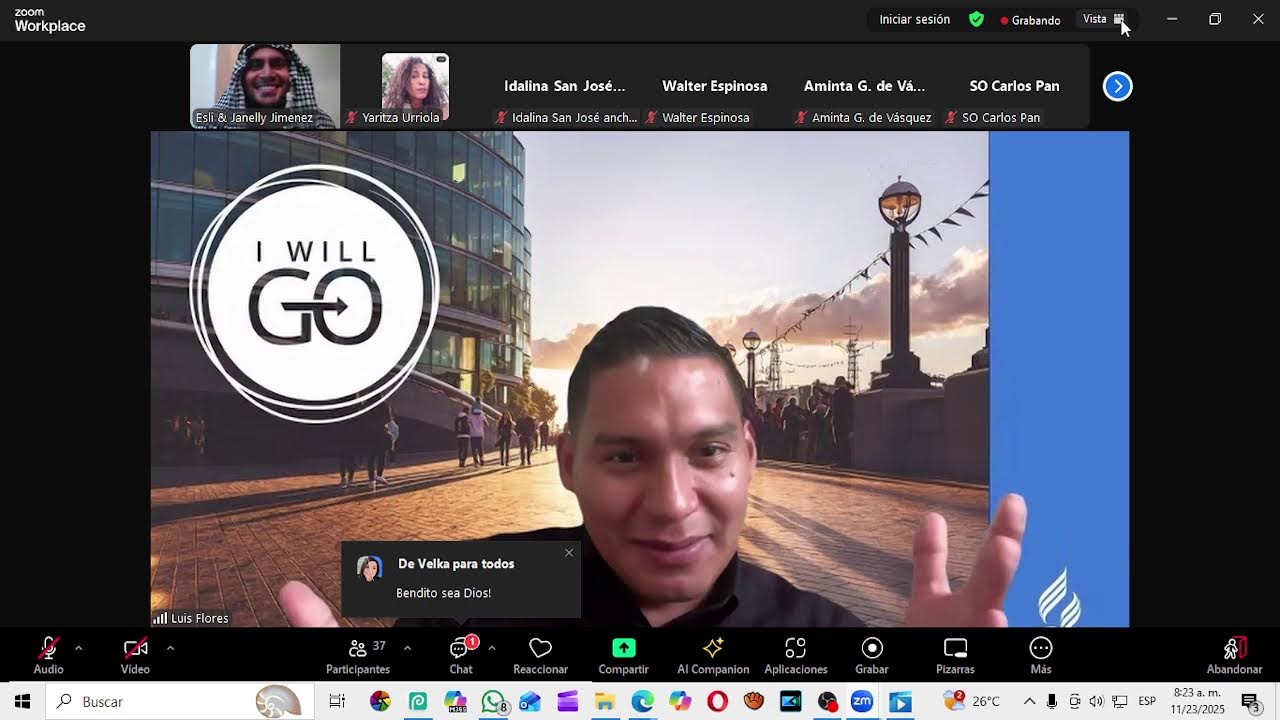Open Copilot from the taskbar

pos(680,702)
